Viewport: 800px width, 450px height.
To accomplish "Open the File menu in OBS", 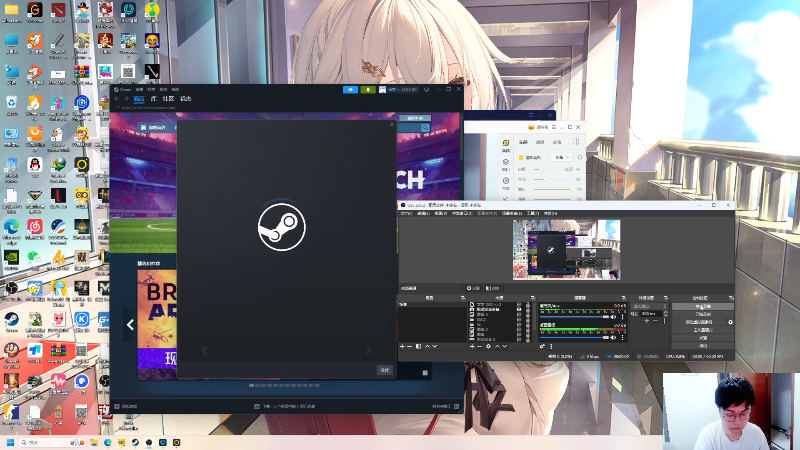I will (x=407, y=213).
